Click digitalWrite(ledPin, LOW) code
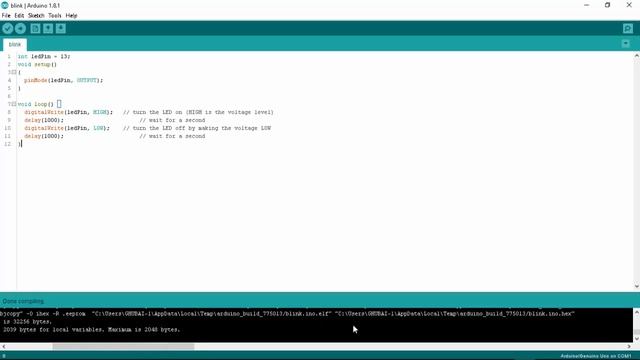The width and height of the screenshot is (640, 360). 67,128
